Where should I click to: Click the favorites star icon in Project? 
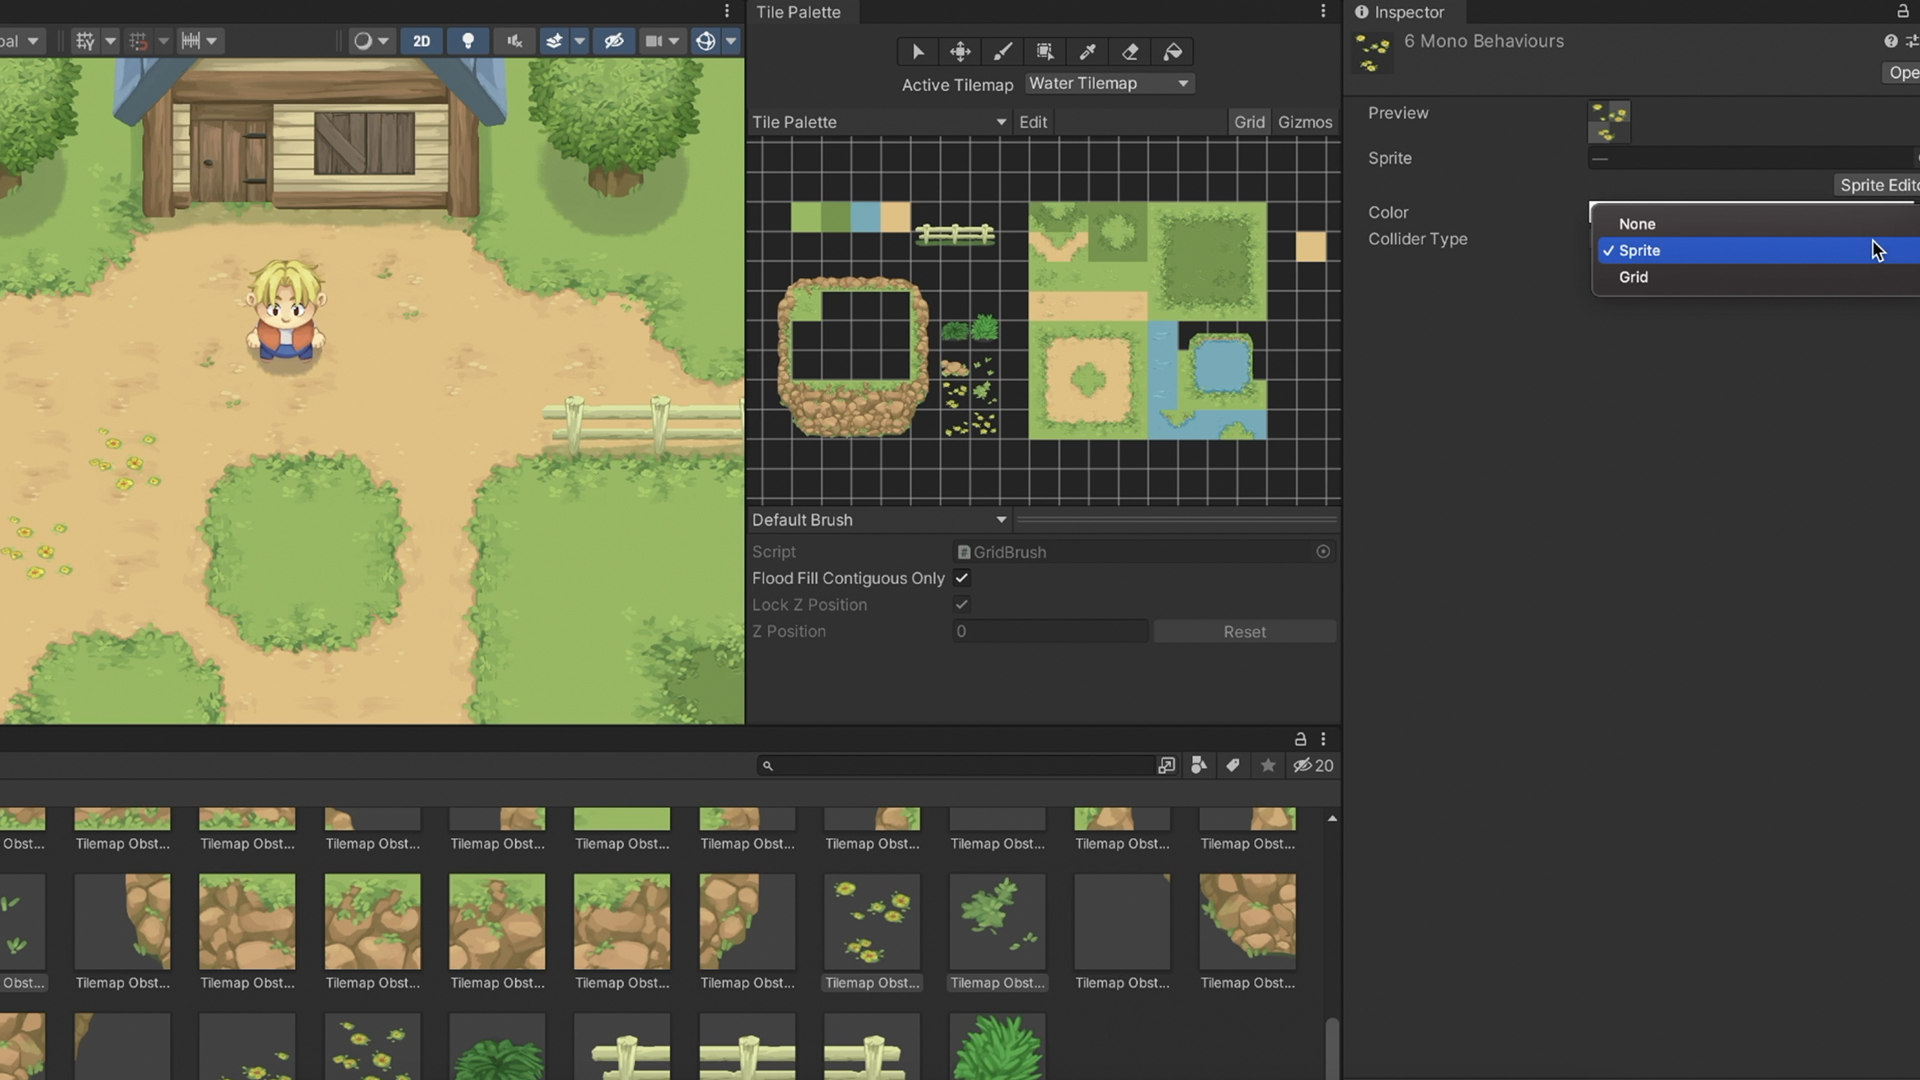[1268, 766]
